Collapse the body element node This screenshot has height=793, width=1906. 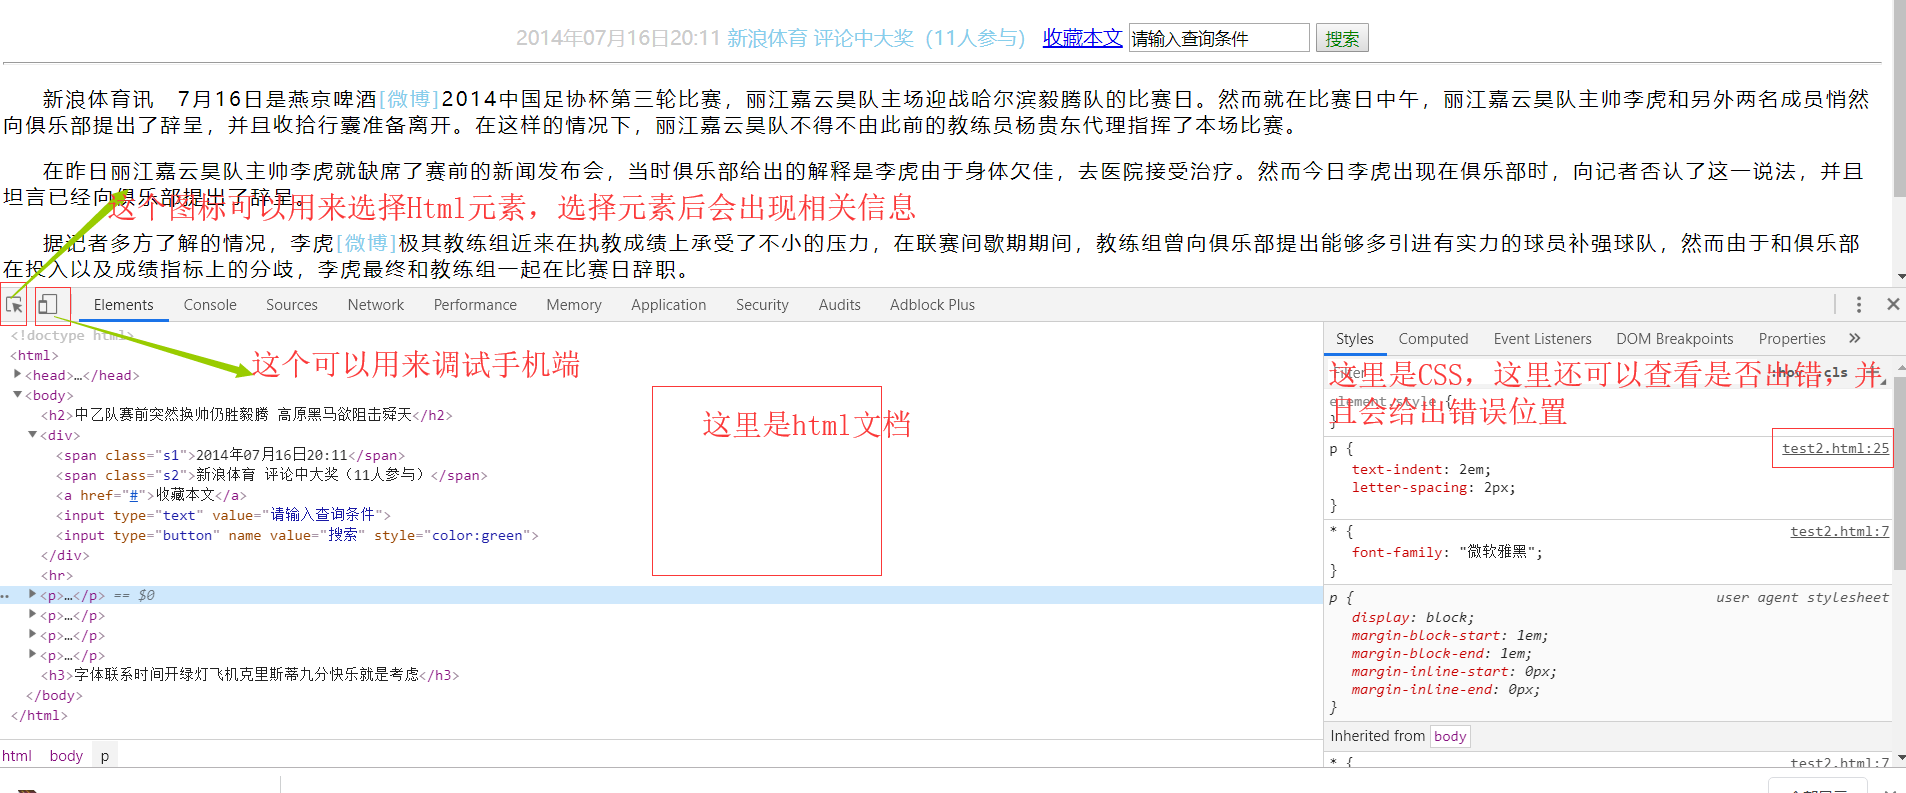coord(17,395)
